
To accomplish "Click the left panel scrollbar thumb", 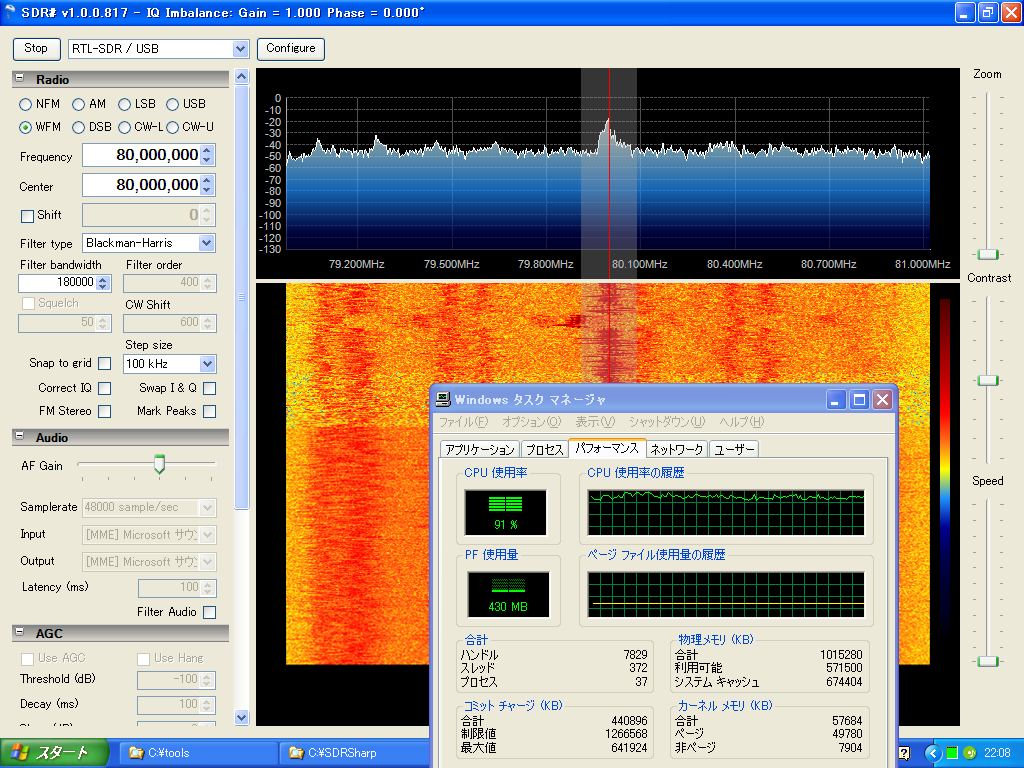I will click(242, 297).
